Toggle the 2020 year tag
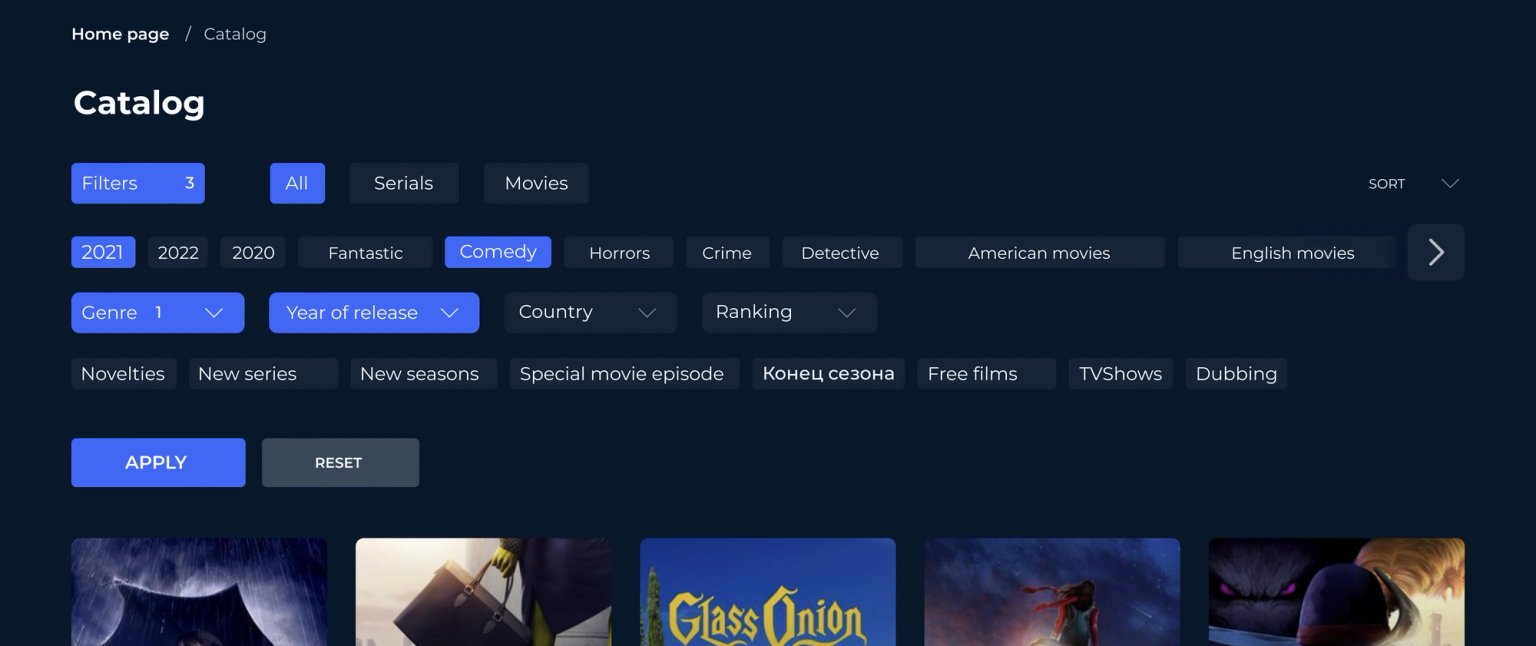Screen dimensions: 1536x646 click(253, 253)
